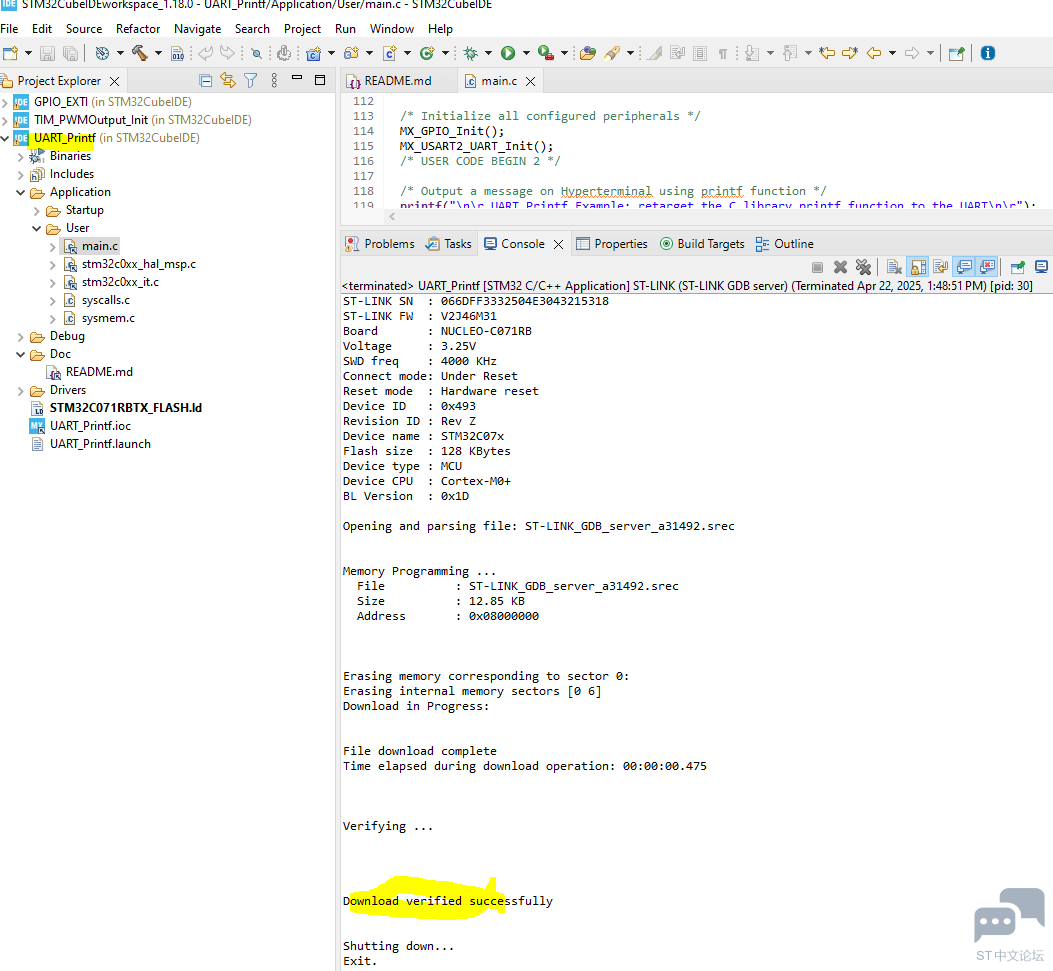Expand the GPIO_EXTI project node
This screenshot has width=1053, height=971.
5,103
